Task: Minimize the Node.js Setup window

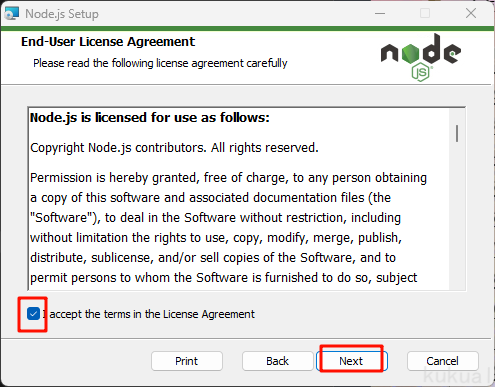Action: pos(380,14)
